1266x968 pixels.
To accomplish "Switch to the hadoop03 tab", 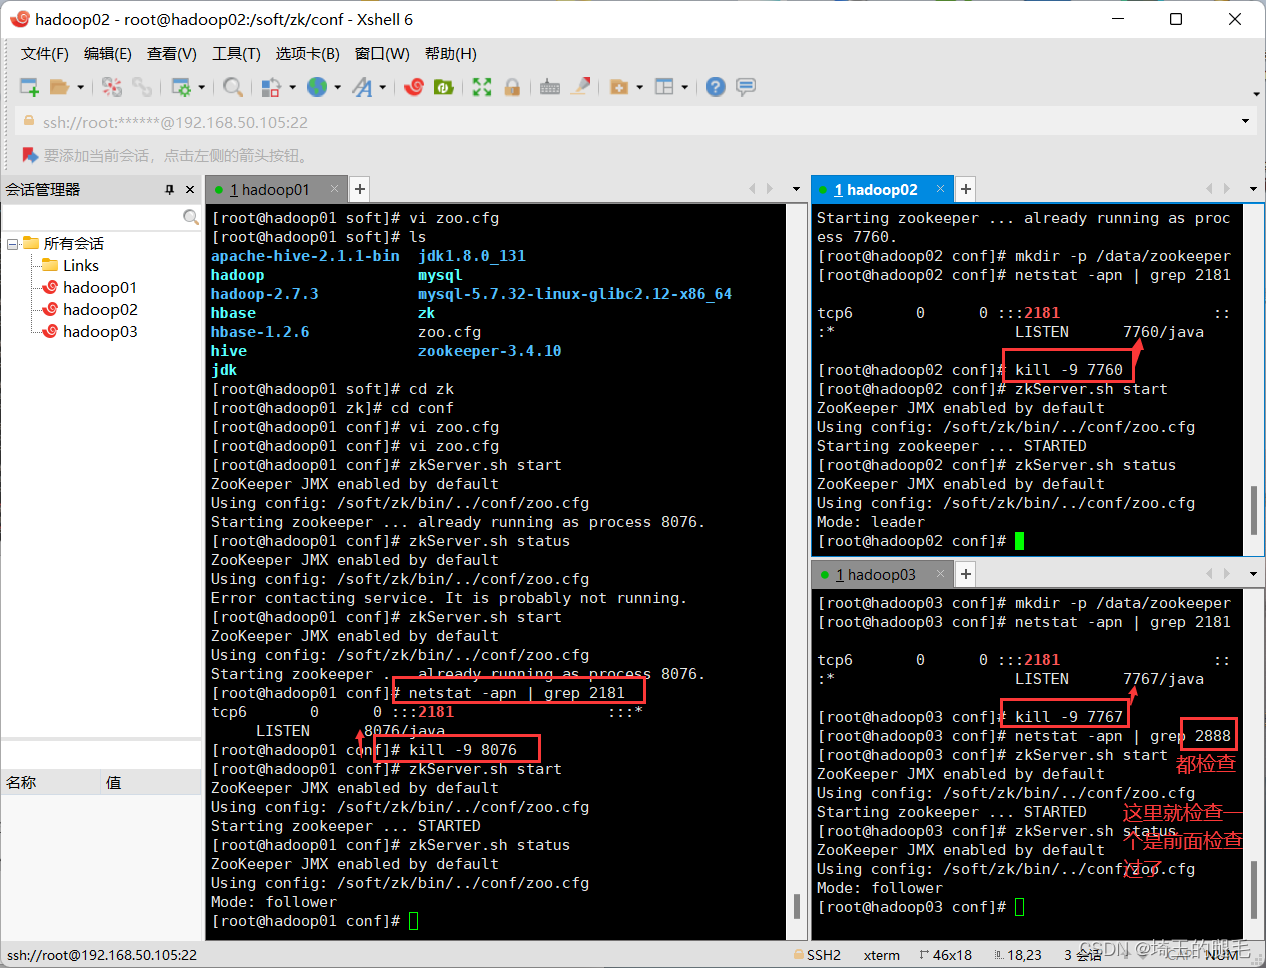I will (878, 574).
